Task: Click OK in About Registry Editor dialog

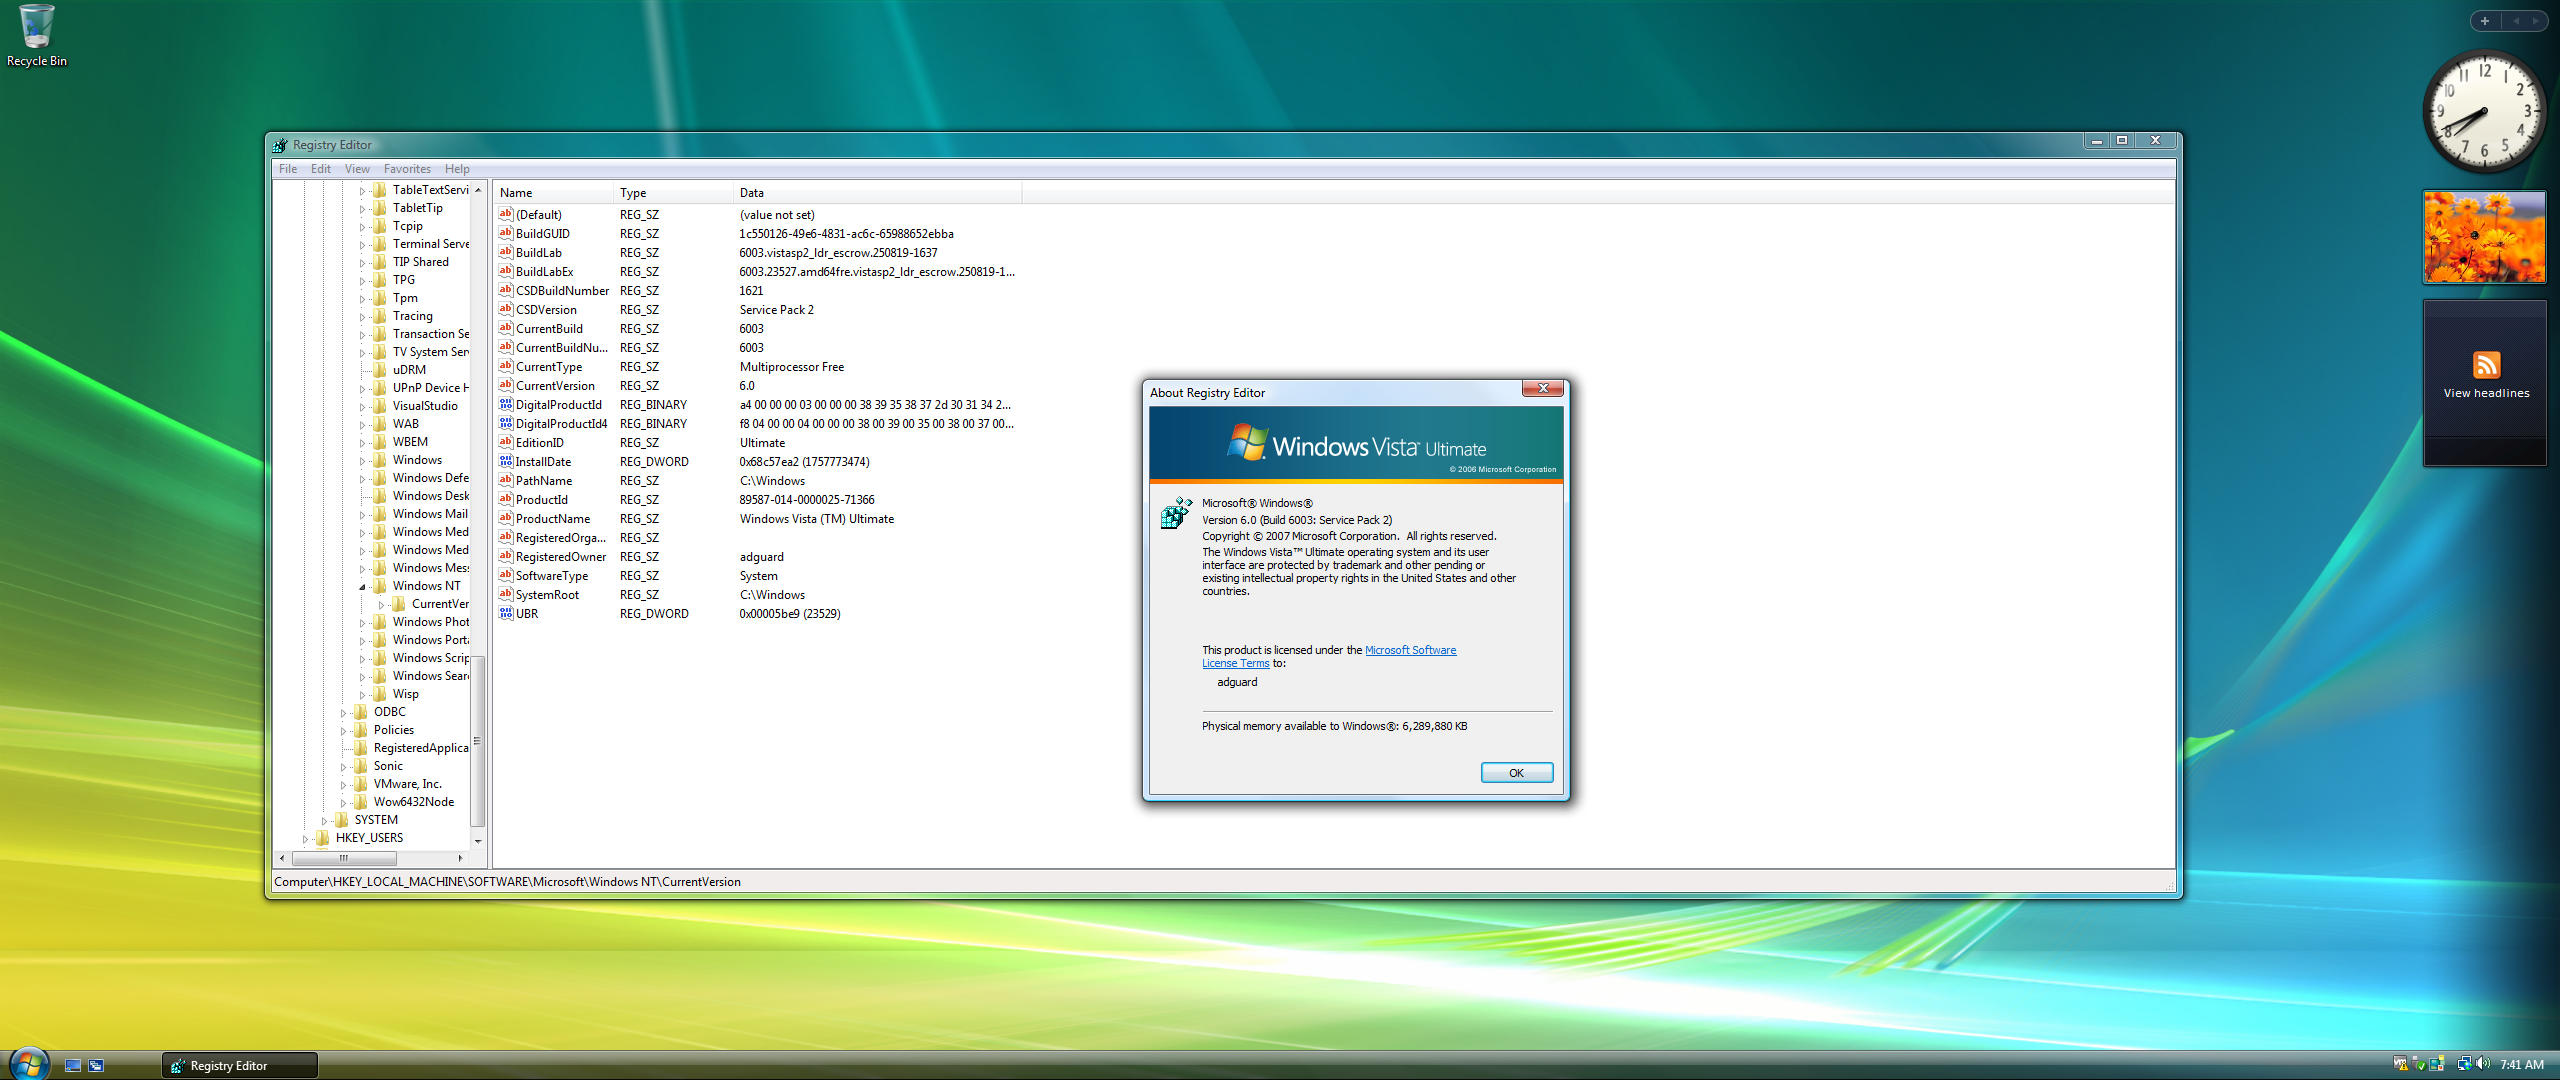Action: (x=1516, y=773)
